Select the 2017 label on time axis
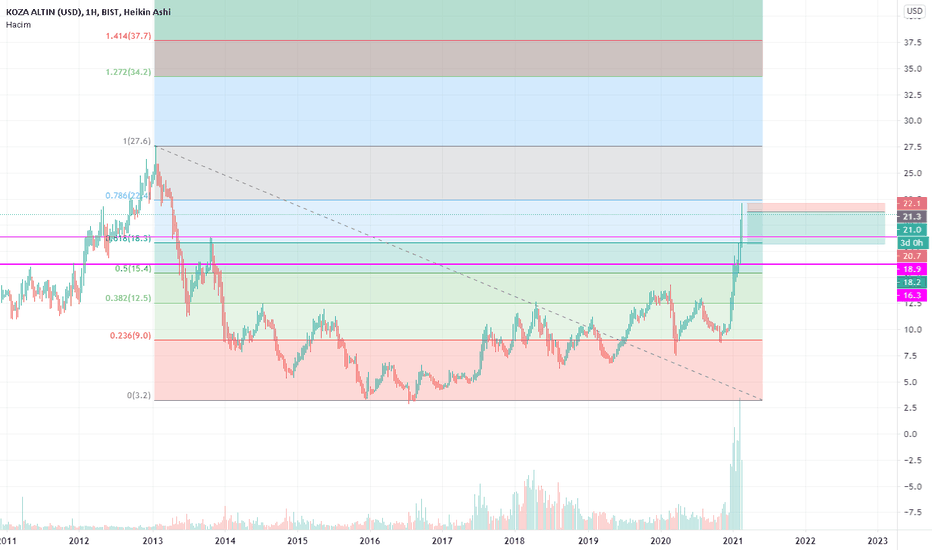The height and width of the screenshot is (550, 932). point(442,540)
